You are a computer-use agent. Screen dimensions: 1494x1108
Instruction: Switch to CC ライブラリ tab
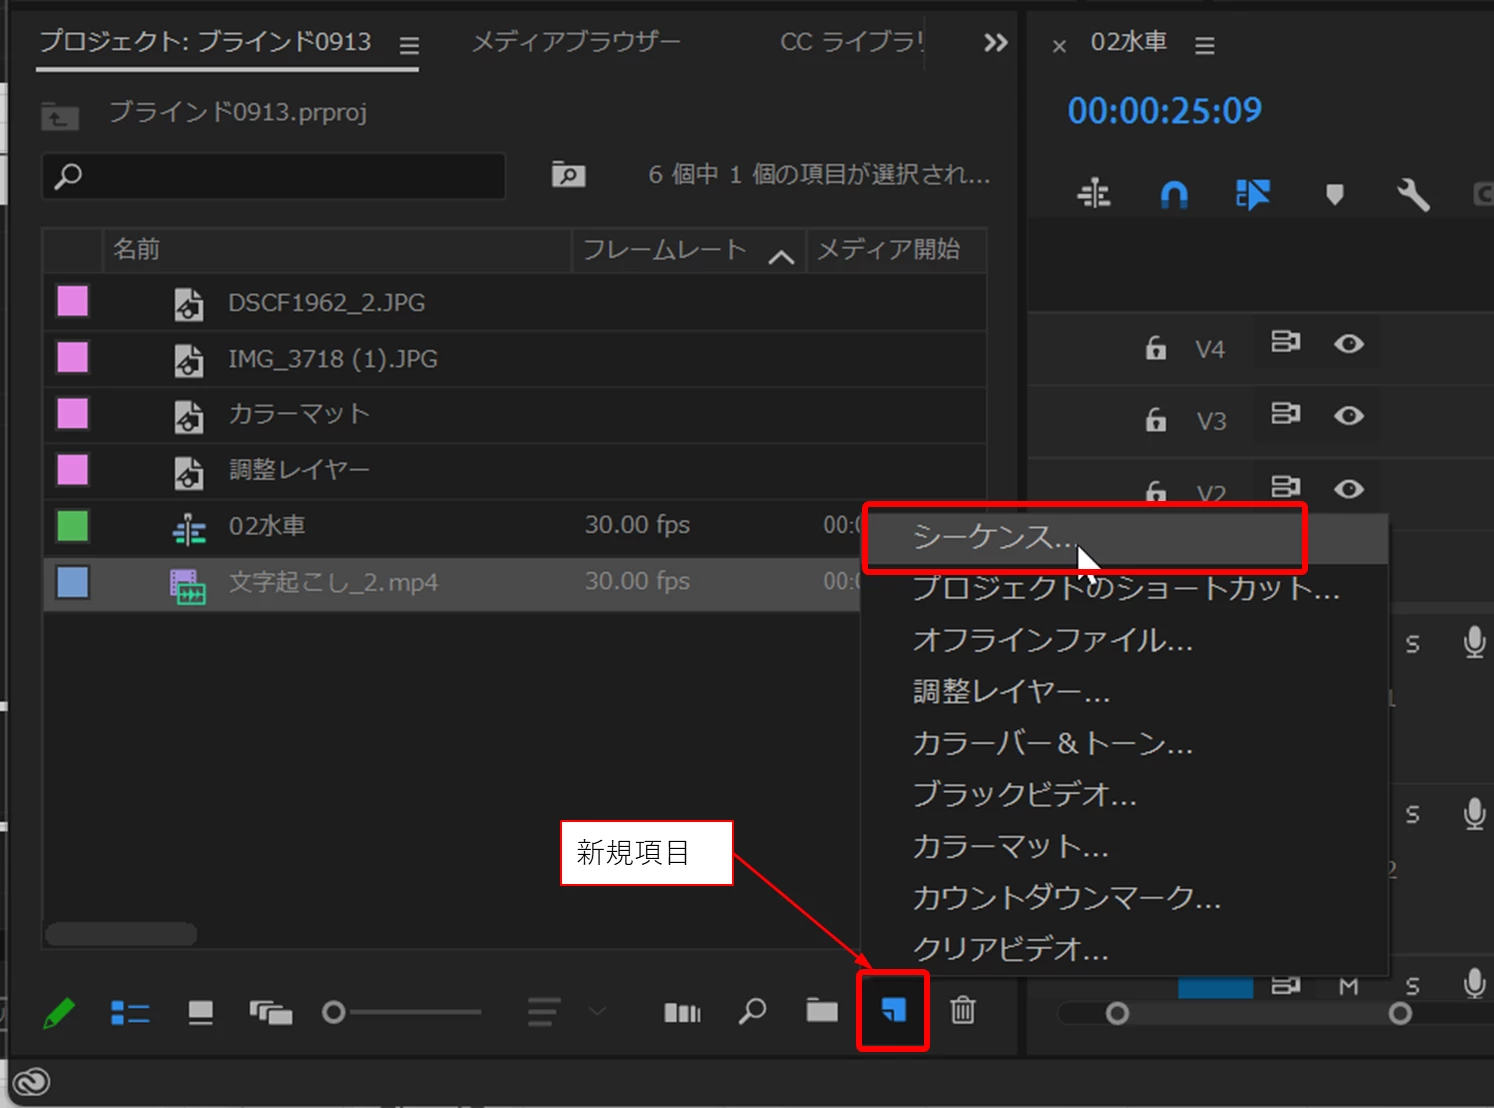coord(852,42)
